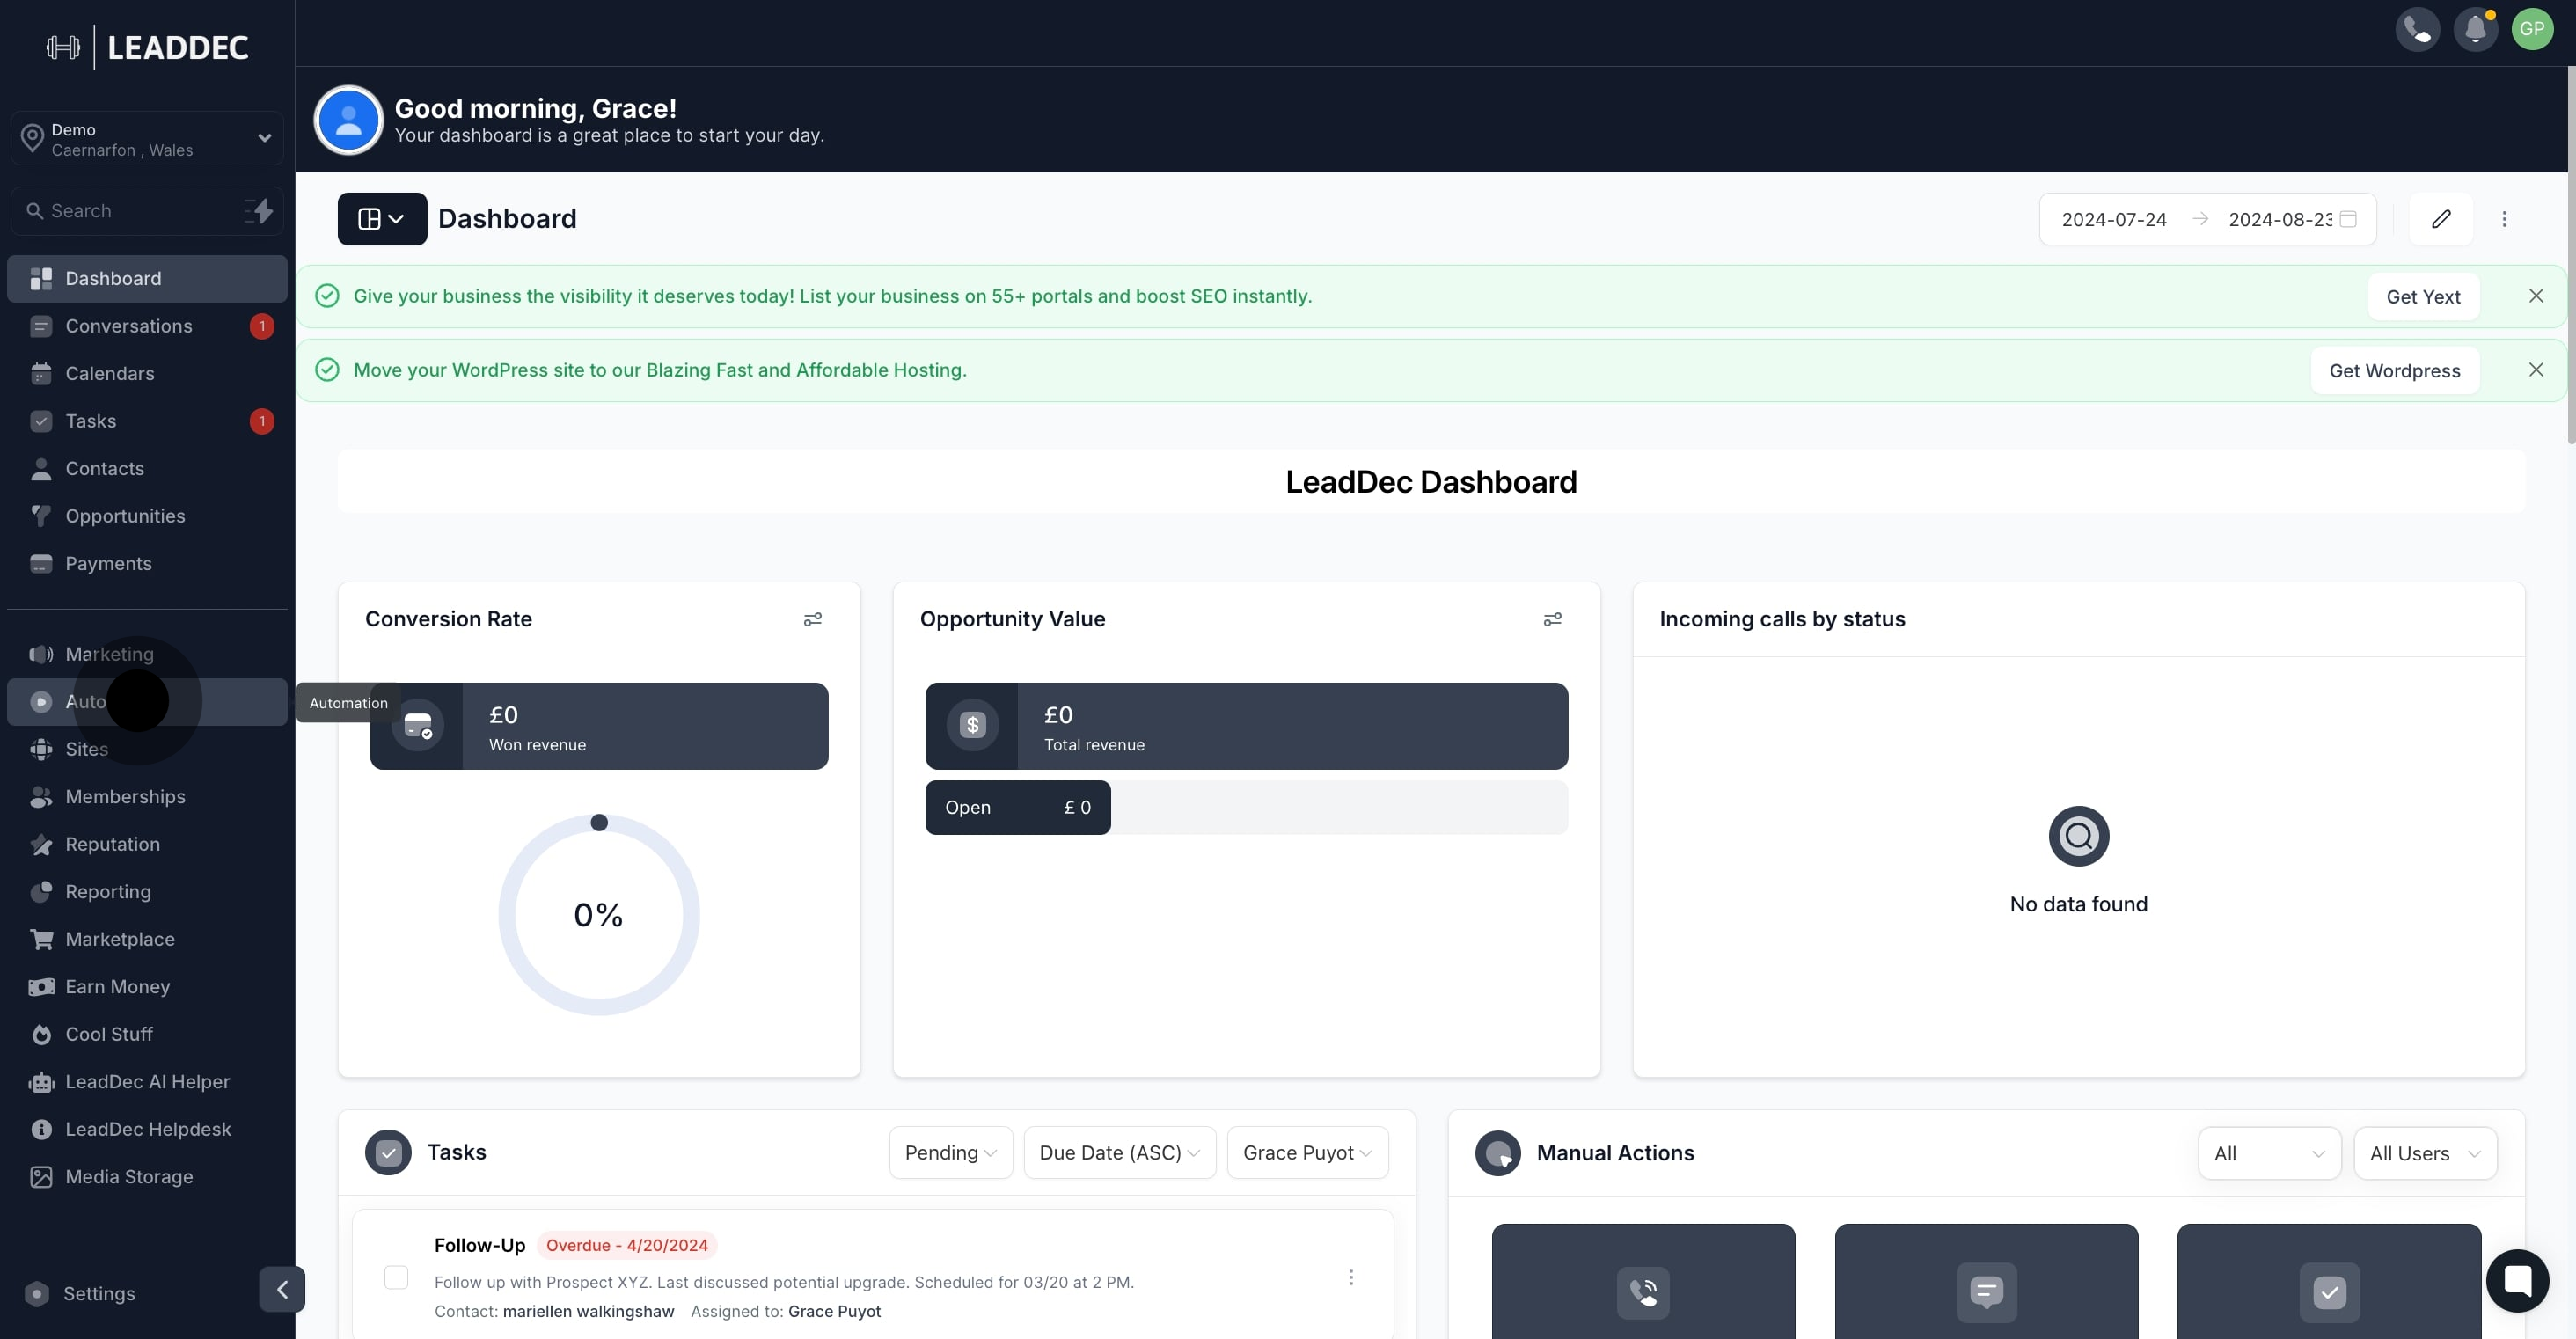Open the phone dialer icon

click(2417, 29)
